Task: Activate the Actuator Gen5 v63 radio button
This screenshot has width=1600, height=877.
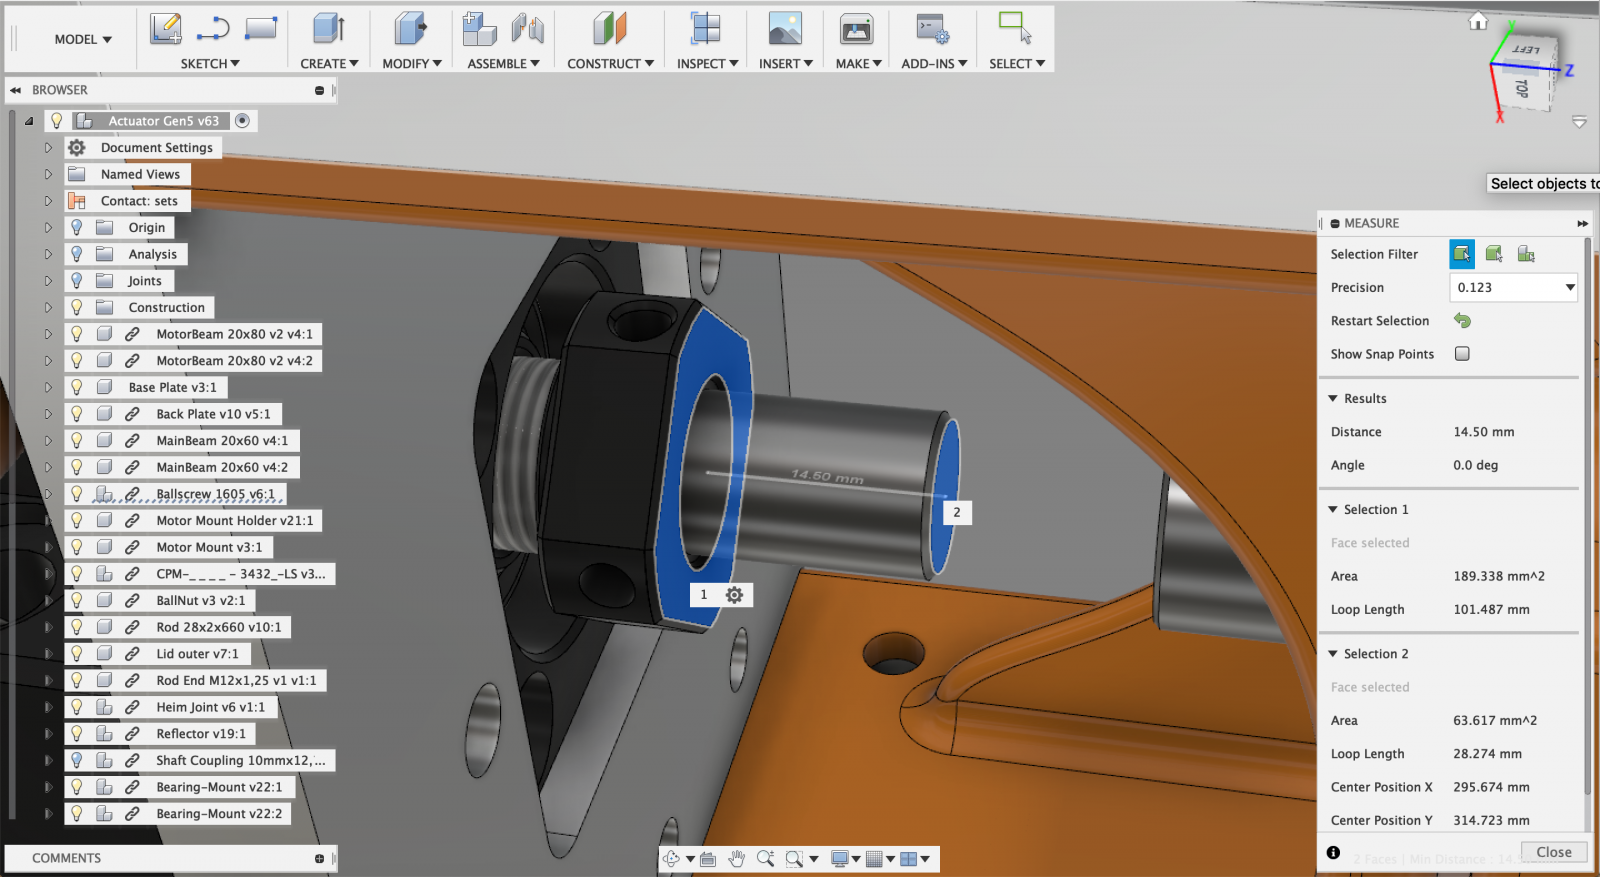Action: coord(242,121)
